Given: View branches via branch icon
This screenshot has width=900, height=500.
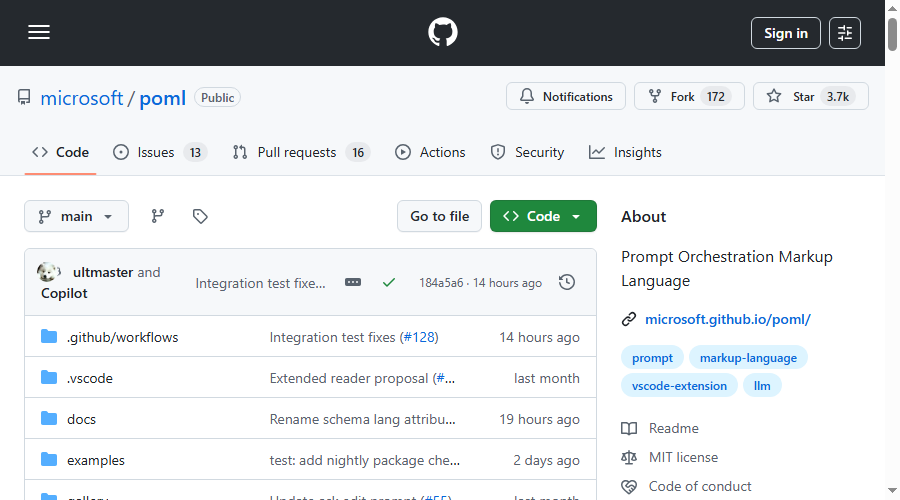Looking at the screenshot, I should point(158,216).
